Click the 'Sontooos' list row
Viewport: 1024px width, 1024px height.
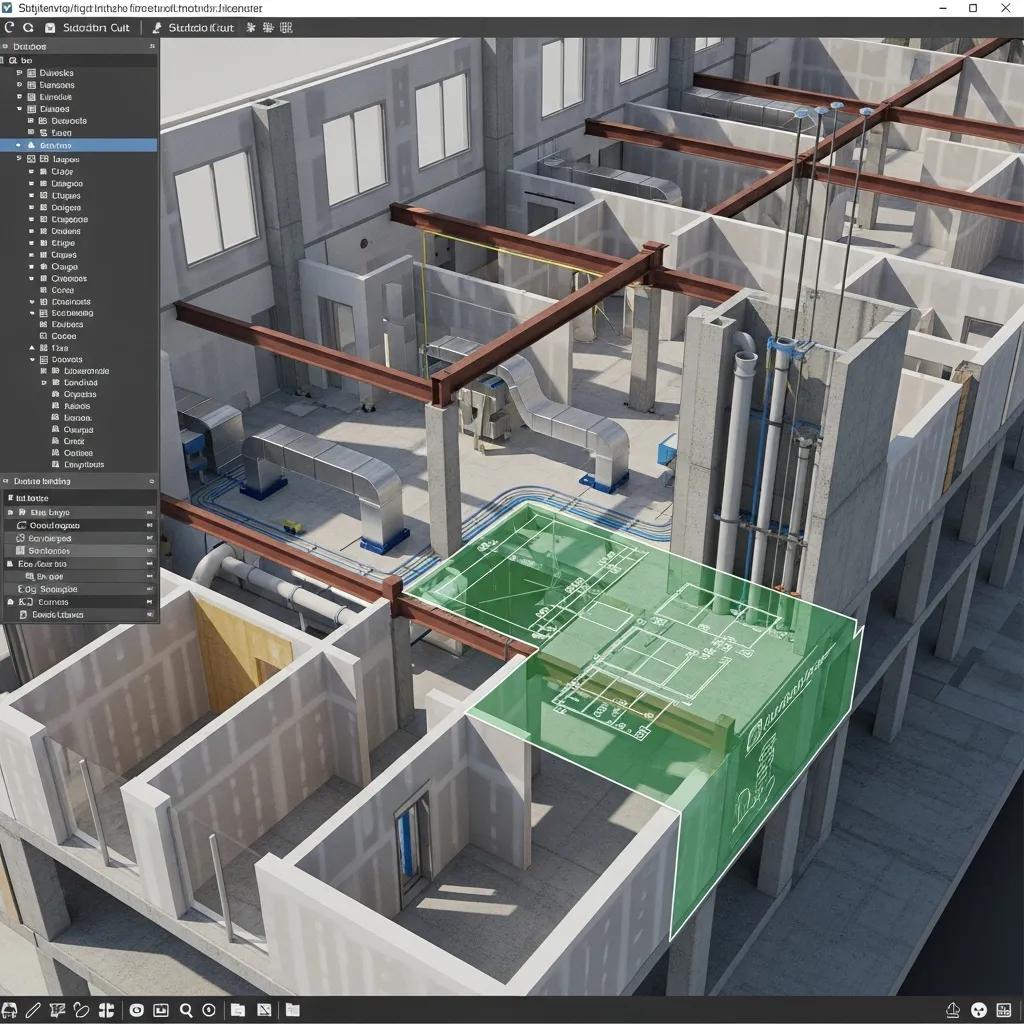click(80, 551)
